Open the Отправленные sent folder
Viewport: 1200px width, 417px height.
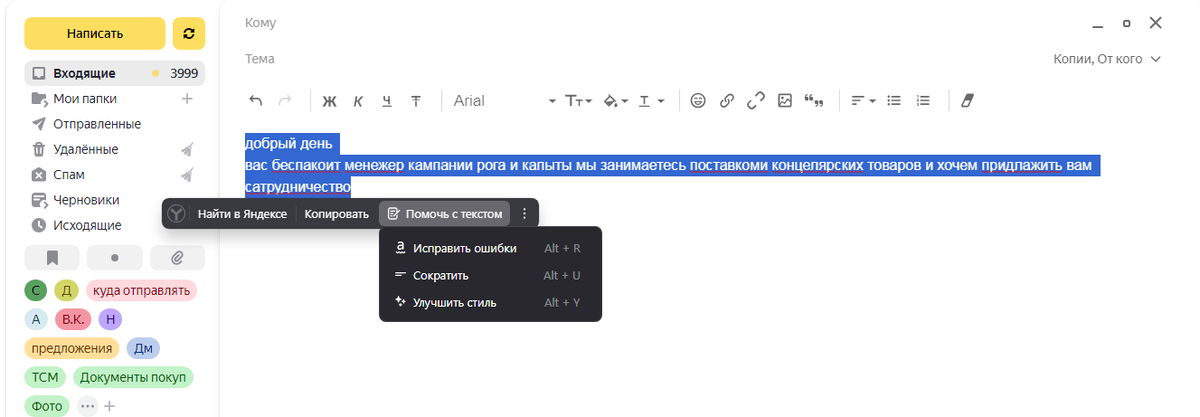[x=97, y=124]
